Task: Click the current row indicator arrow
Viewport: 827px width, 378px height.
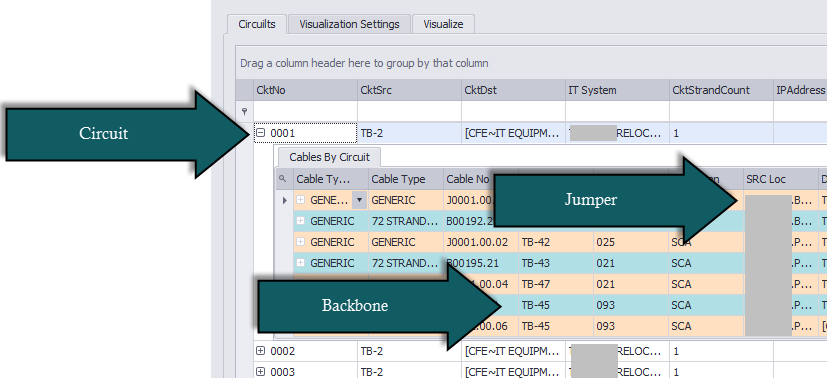Action: click(x=285, y=200)
